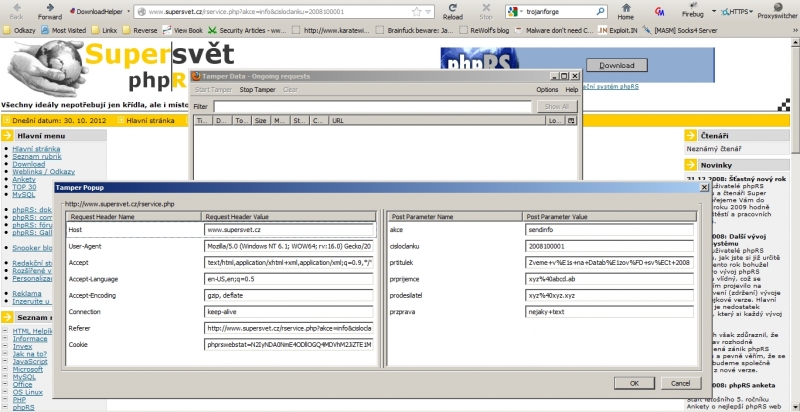This screenshot has height=412, width=800.
Task: Click the HTTPS toolbar button
Action: click(x=735, y=11)
